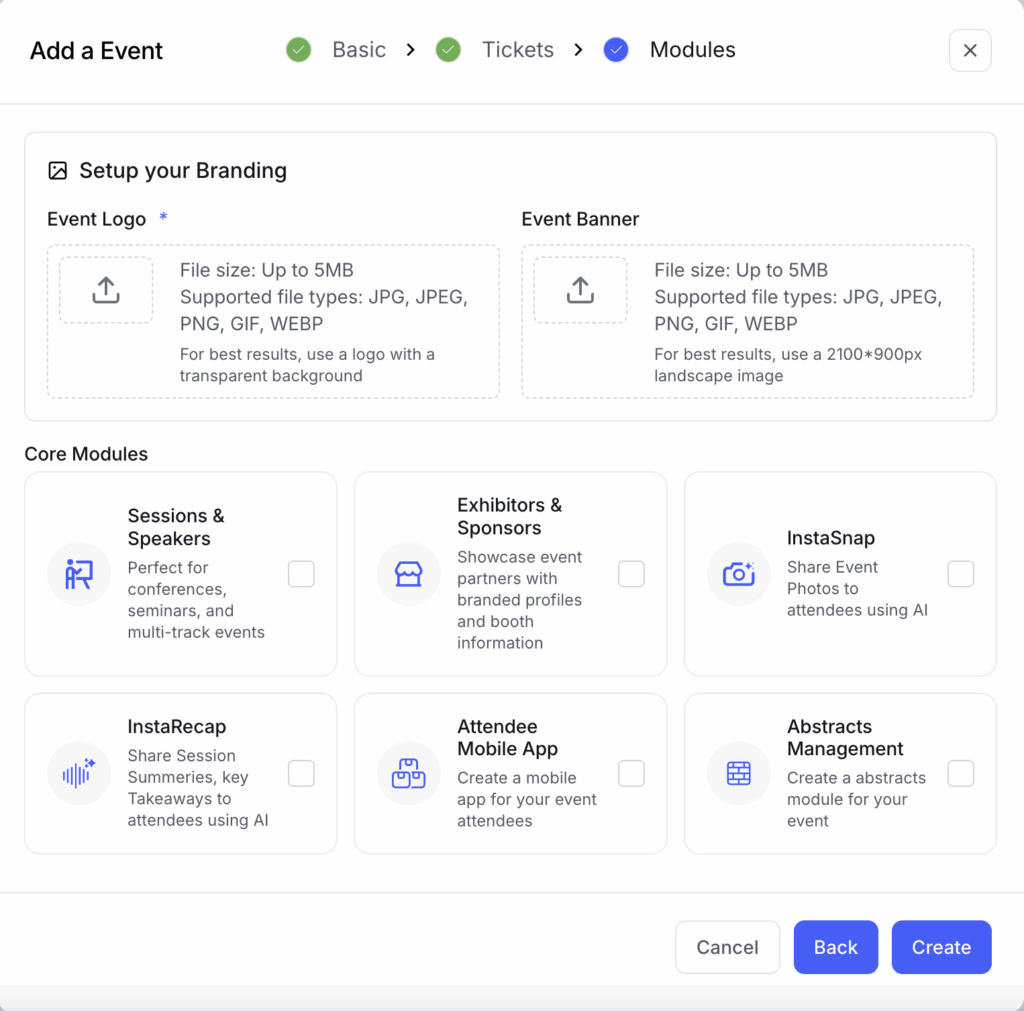Go to the Tickets step
The height and width of the screenshot is (1011, 1024).
(517, 50)
